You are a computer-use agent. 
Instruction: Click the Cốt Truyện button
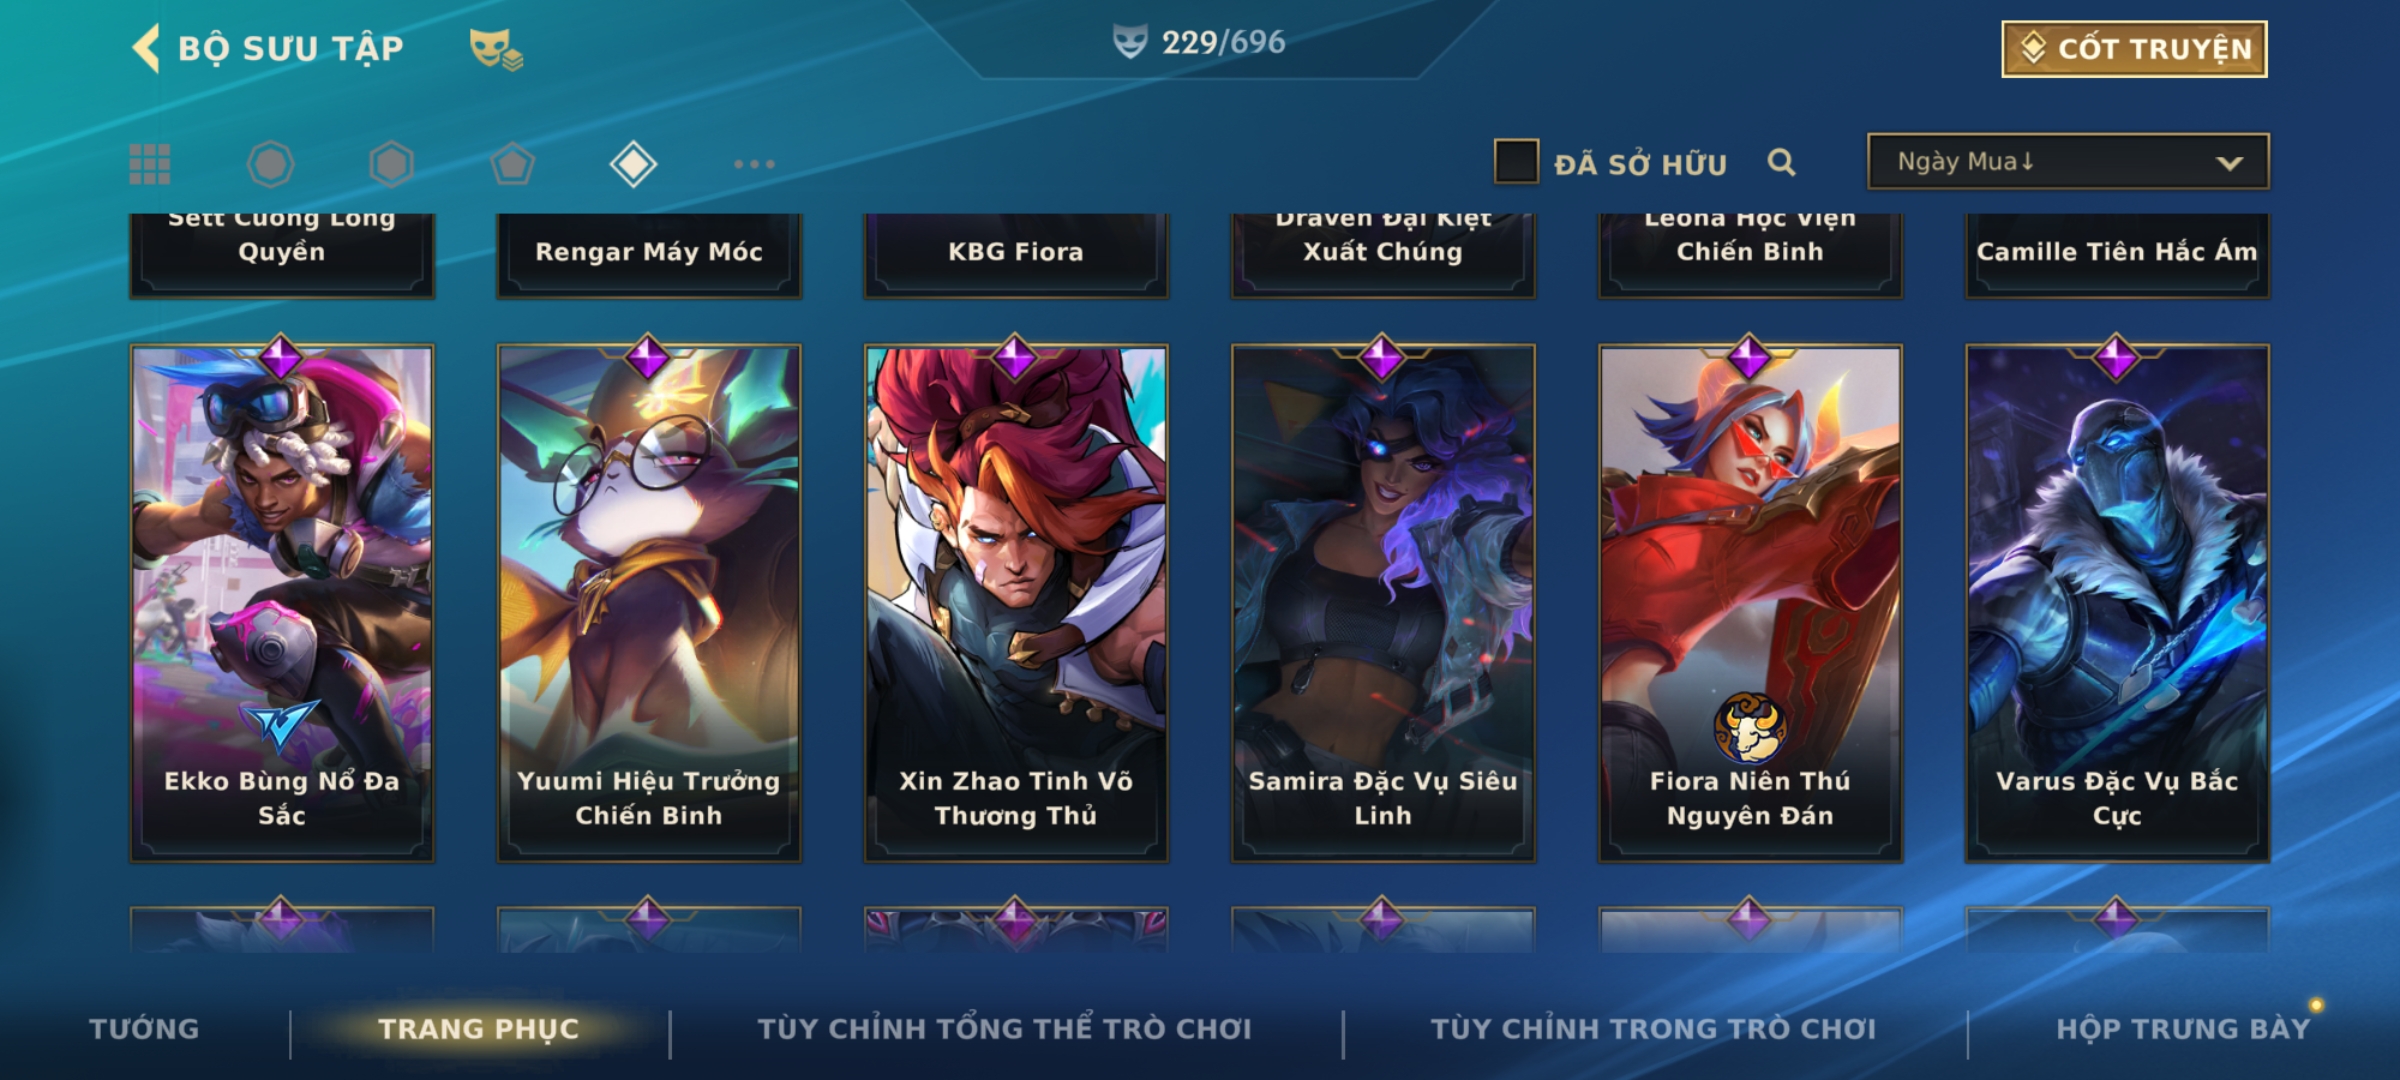pos(2134,49)
